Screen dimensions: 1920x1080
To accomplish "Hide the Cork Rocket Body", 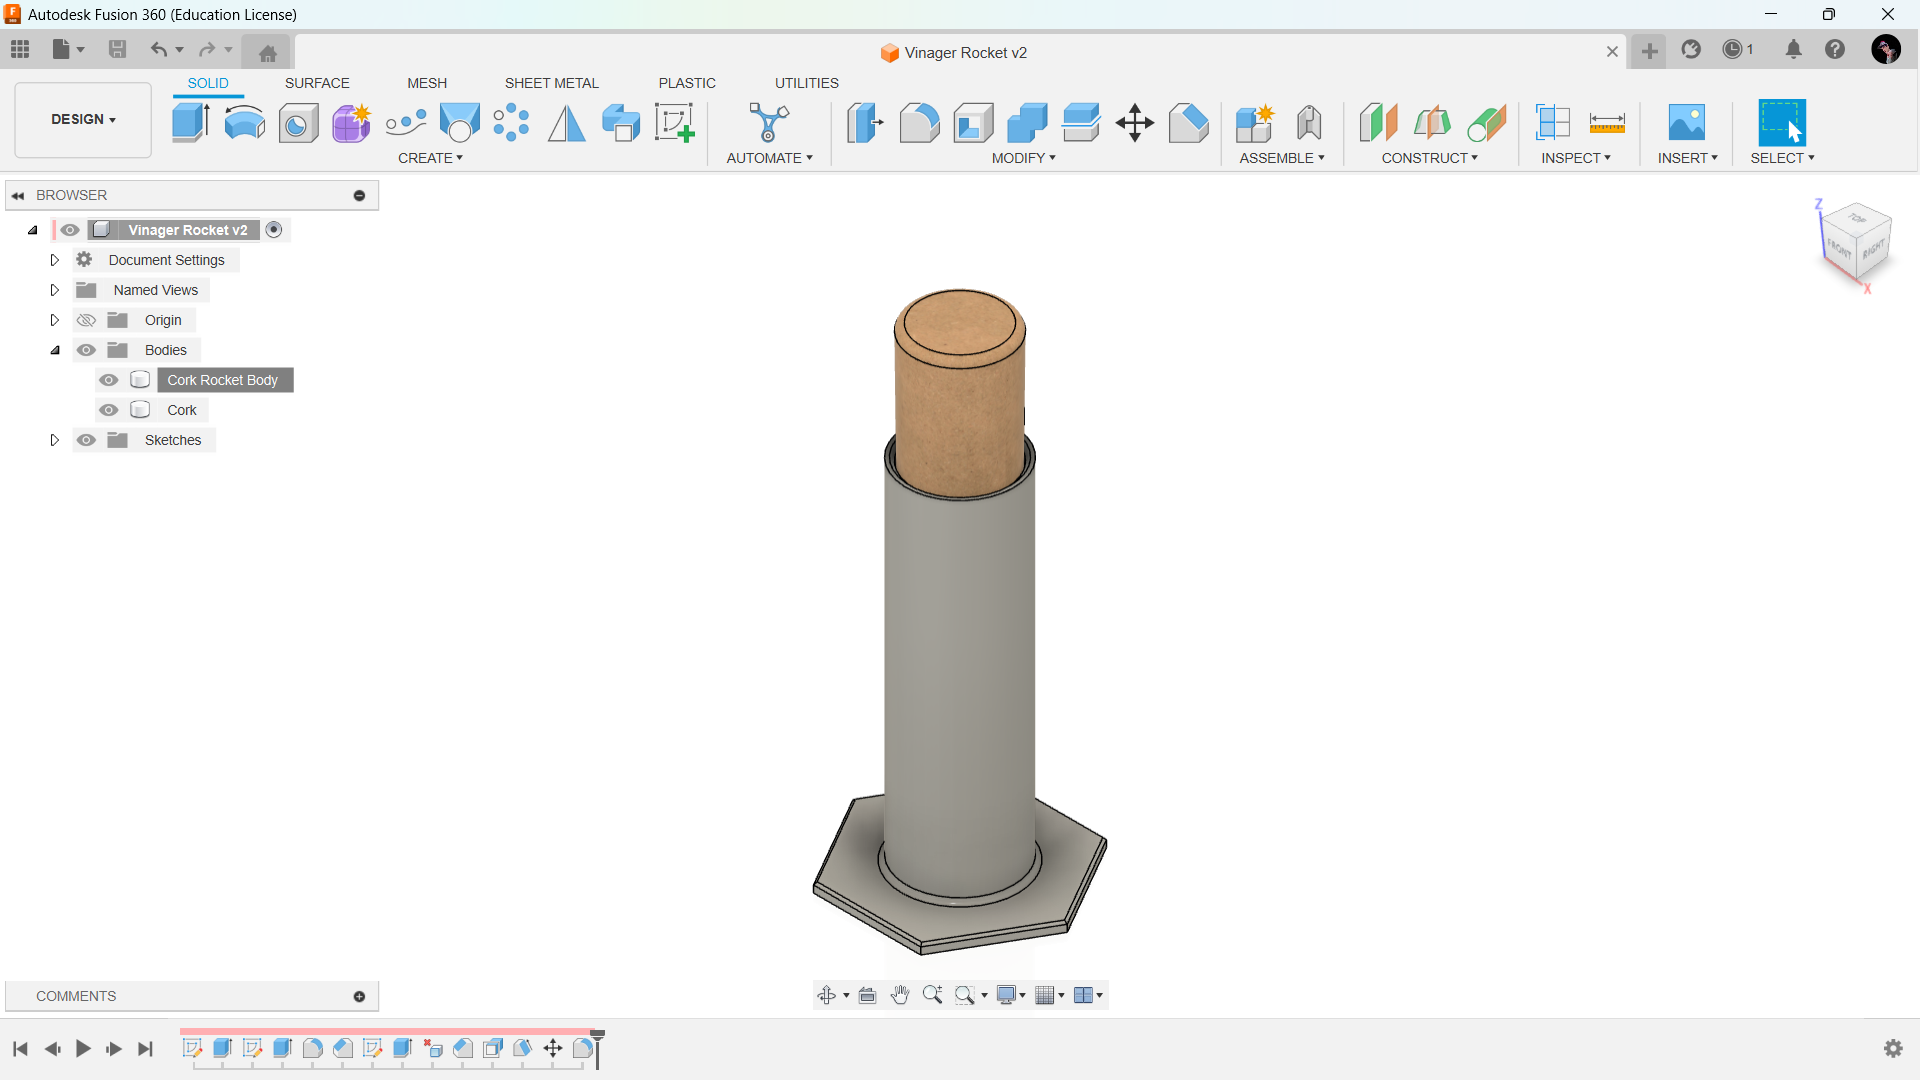I will tap(108, 380).
